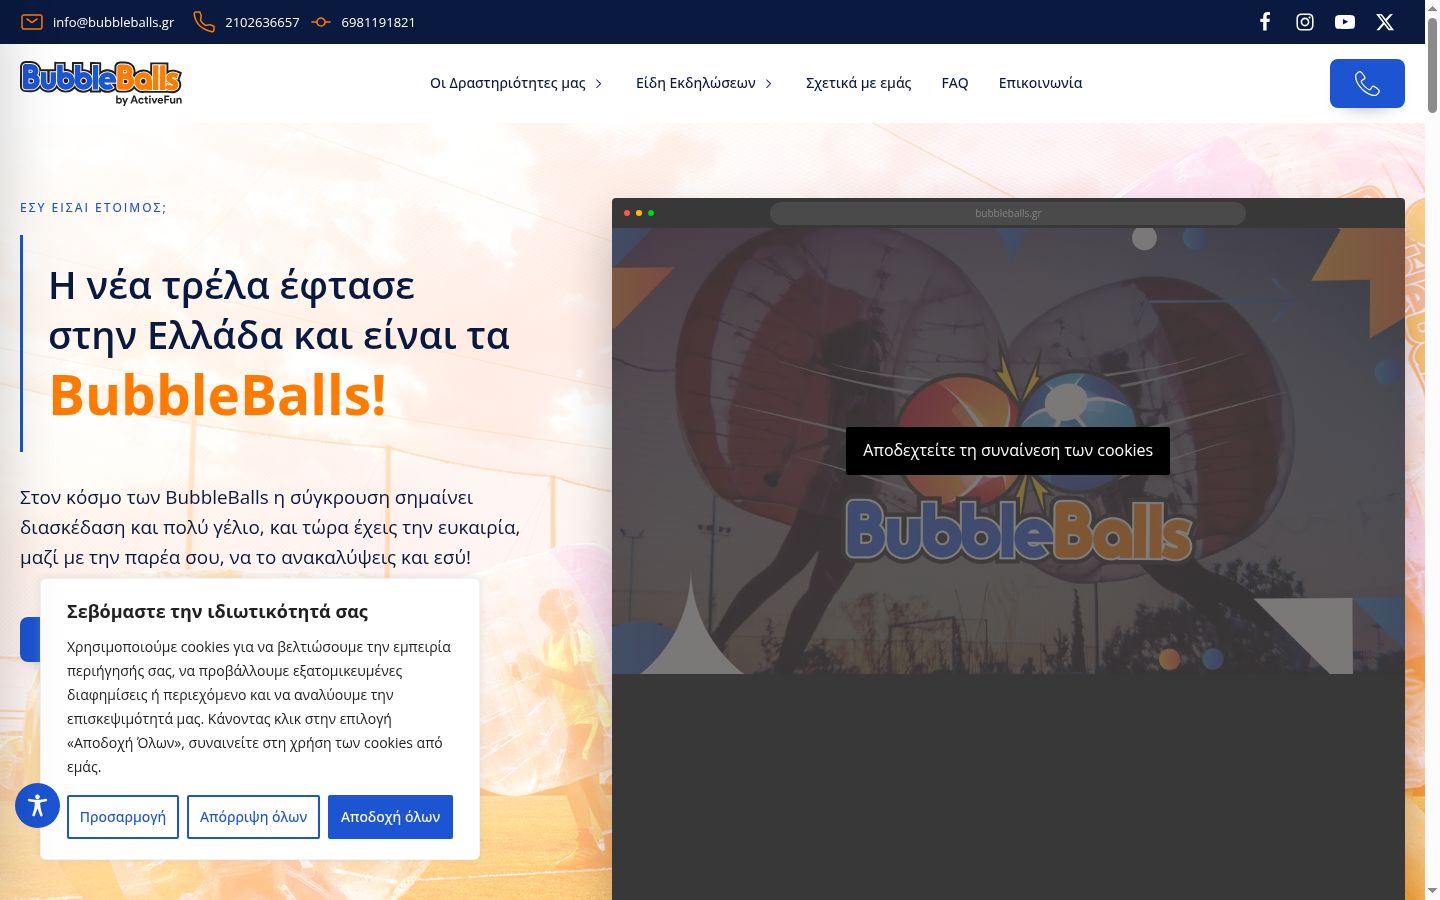Click the envelope email icon

32,22
